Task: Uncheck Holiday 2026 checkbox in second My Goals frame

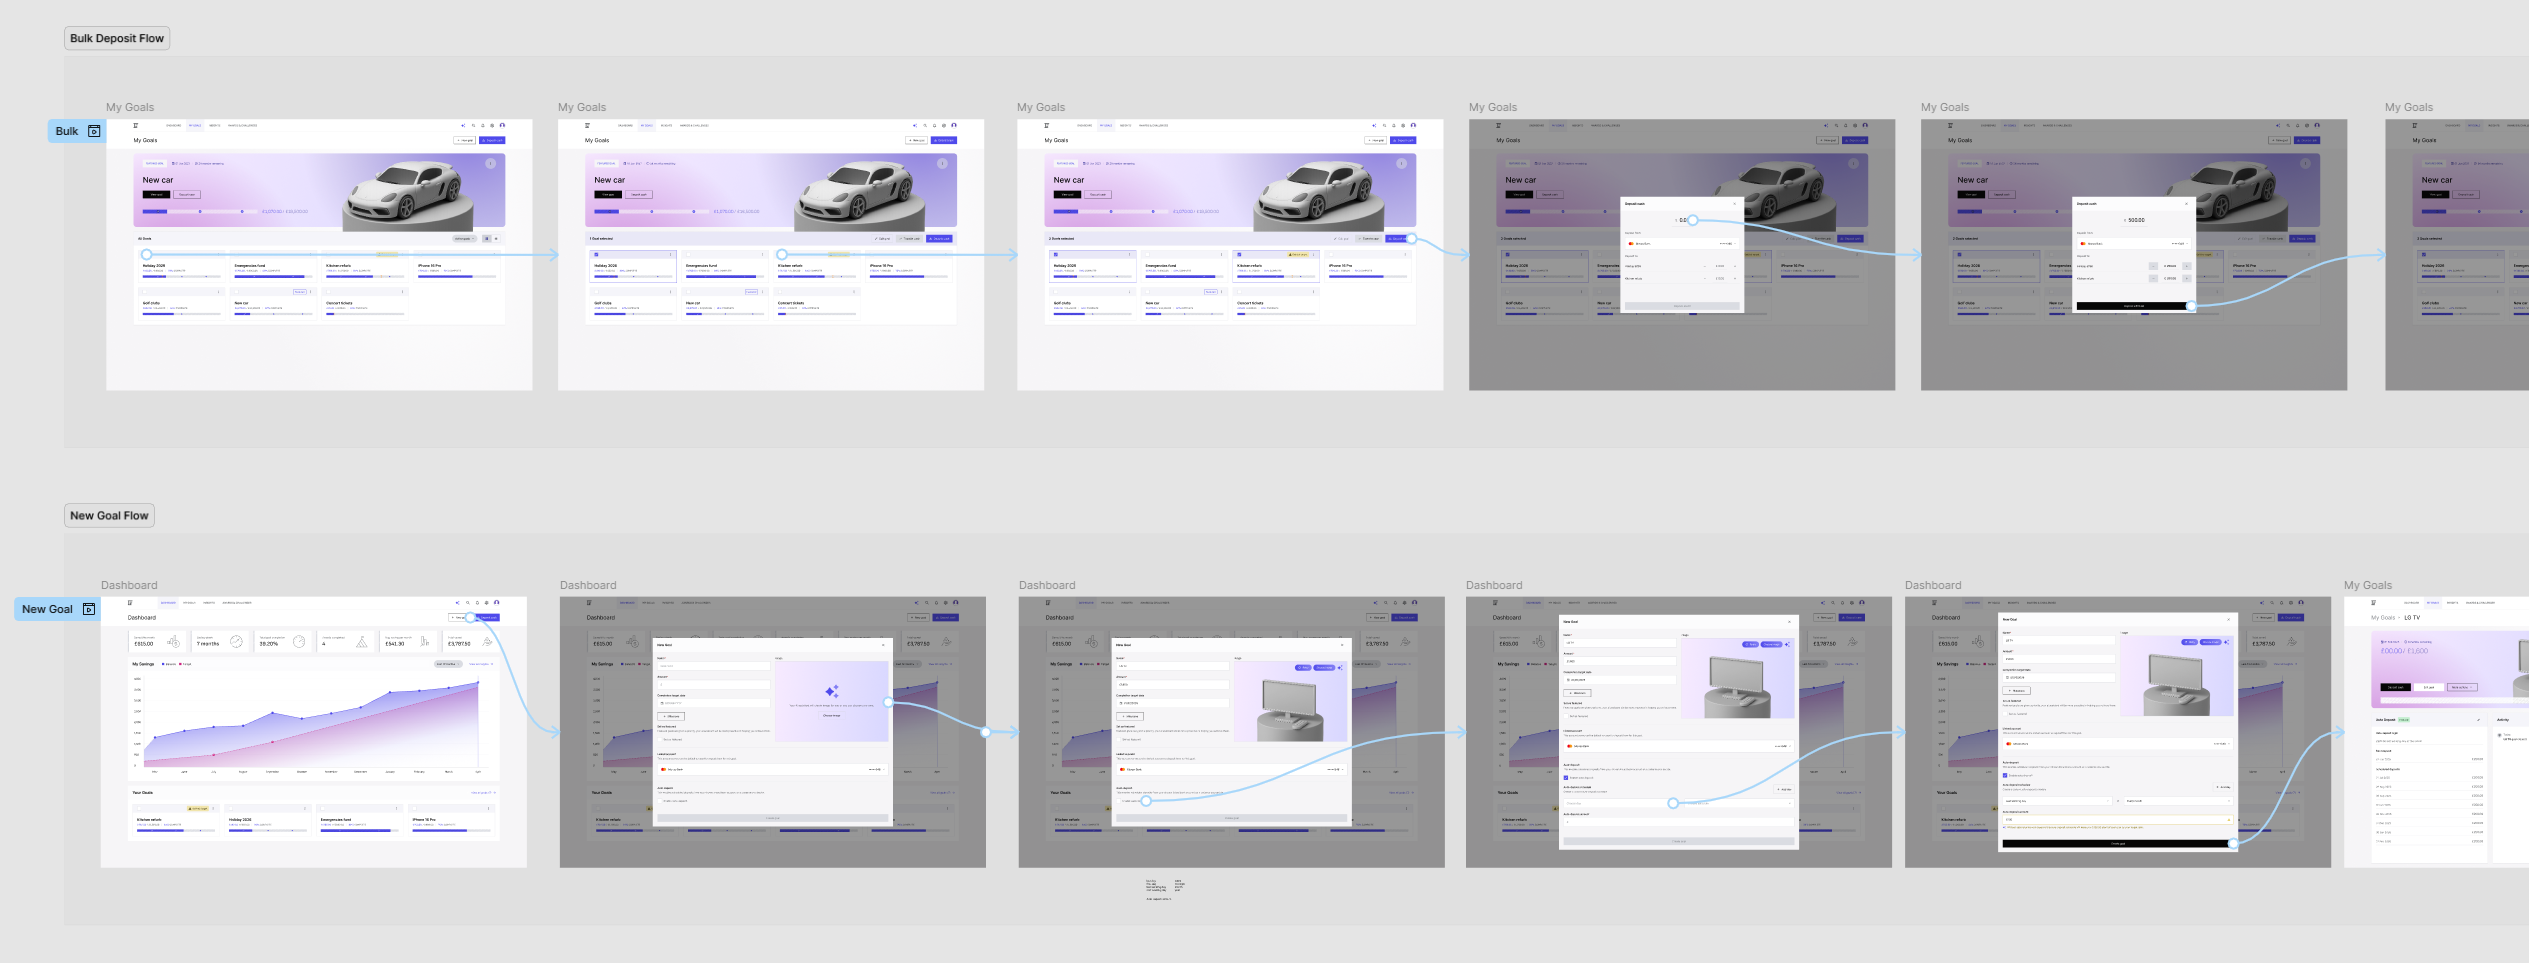Action: click(x=597, y=255)
